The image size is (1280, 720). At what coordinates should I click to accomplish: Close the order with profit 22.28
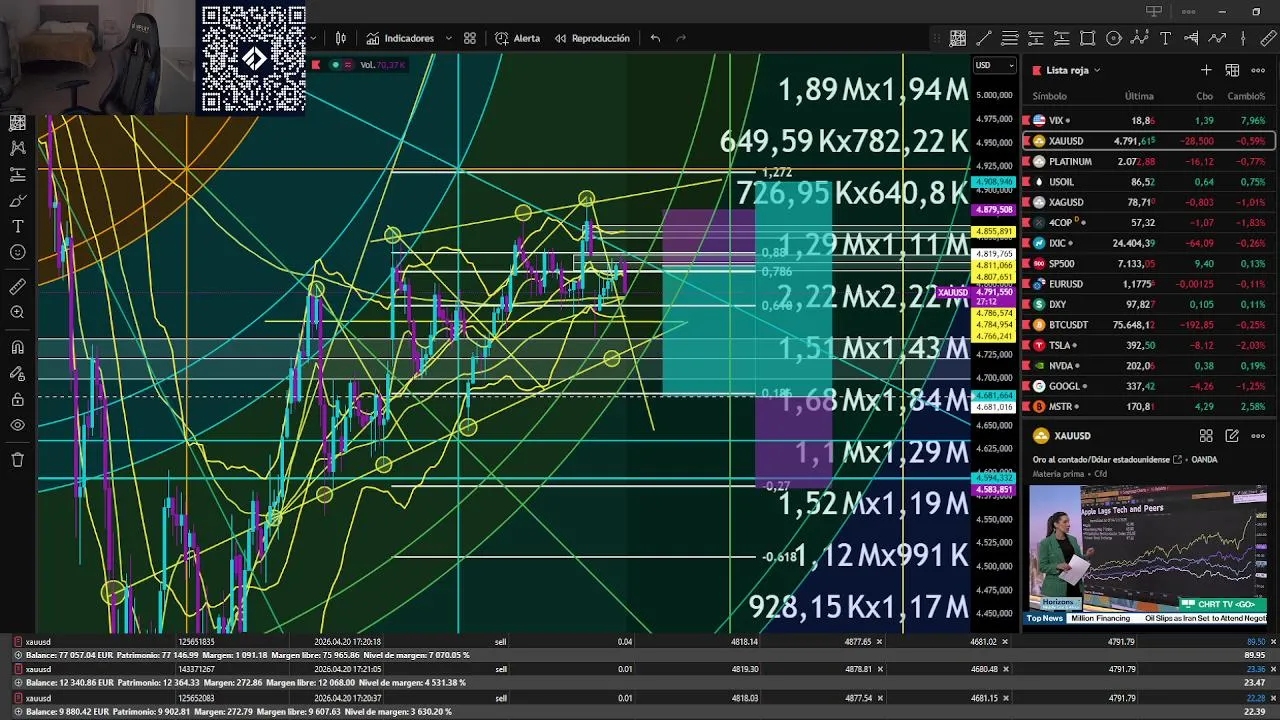point(1273,697)
